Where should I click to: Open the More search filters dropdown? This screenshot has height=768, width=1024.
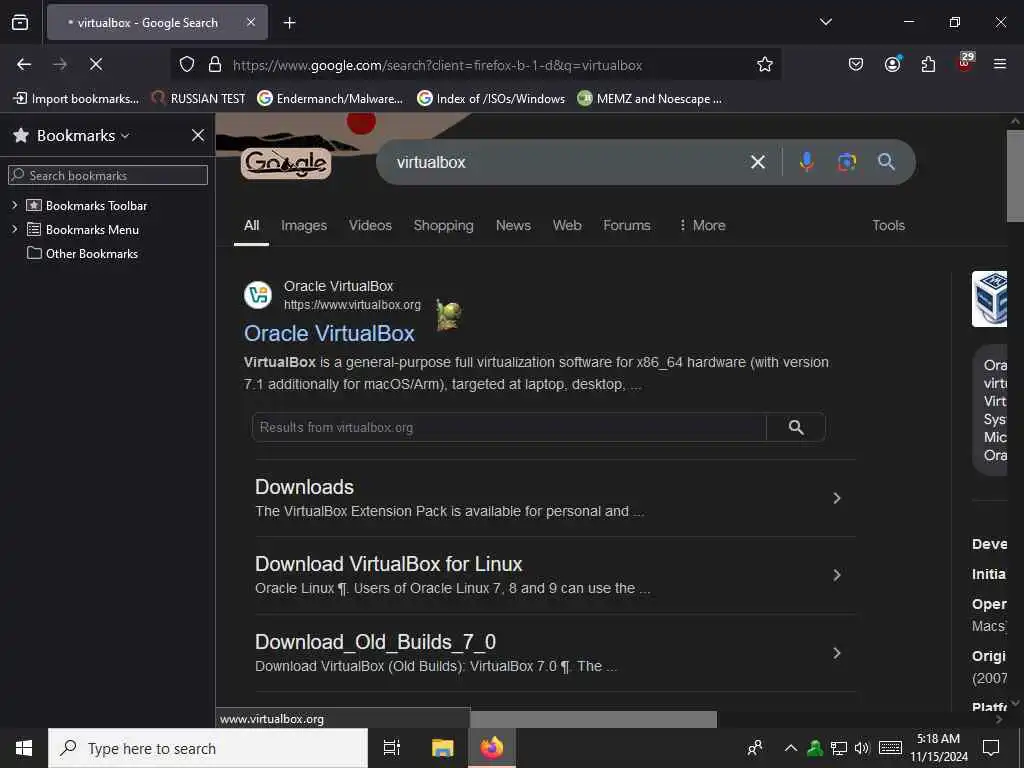pyautogui.click(x=702, y=225)
